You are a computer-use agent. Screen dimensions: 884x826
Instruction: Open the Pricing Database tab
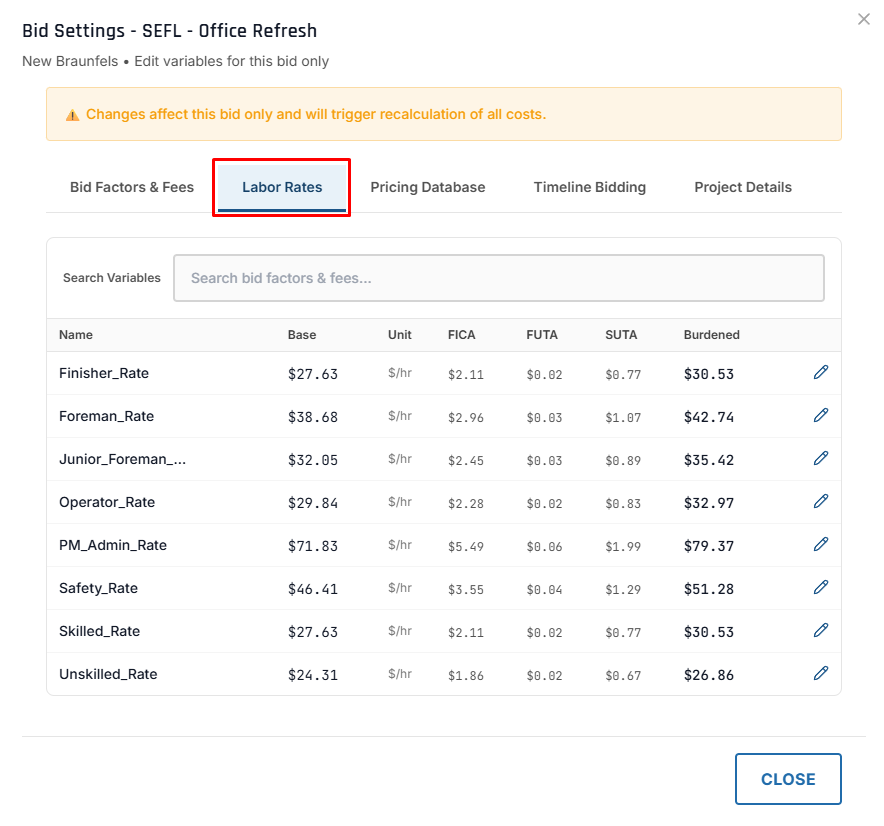(427, 187)
